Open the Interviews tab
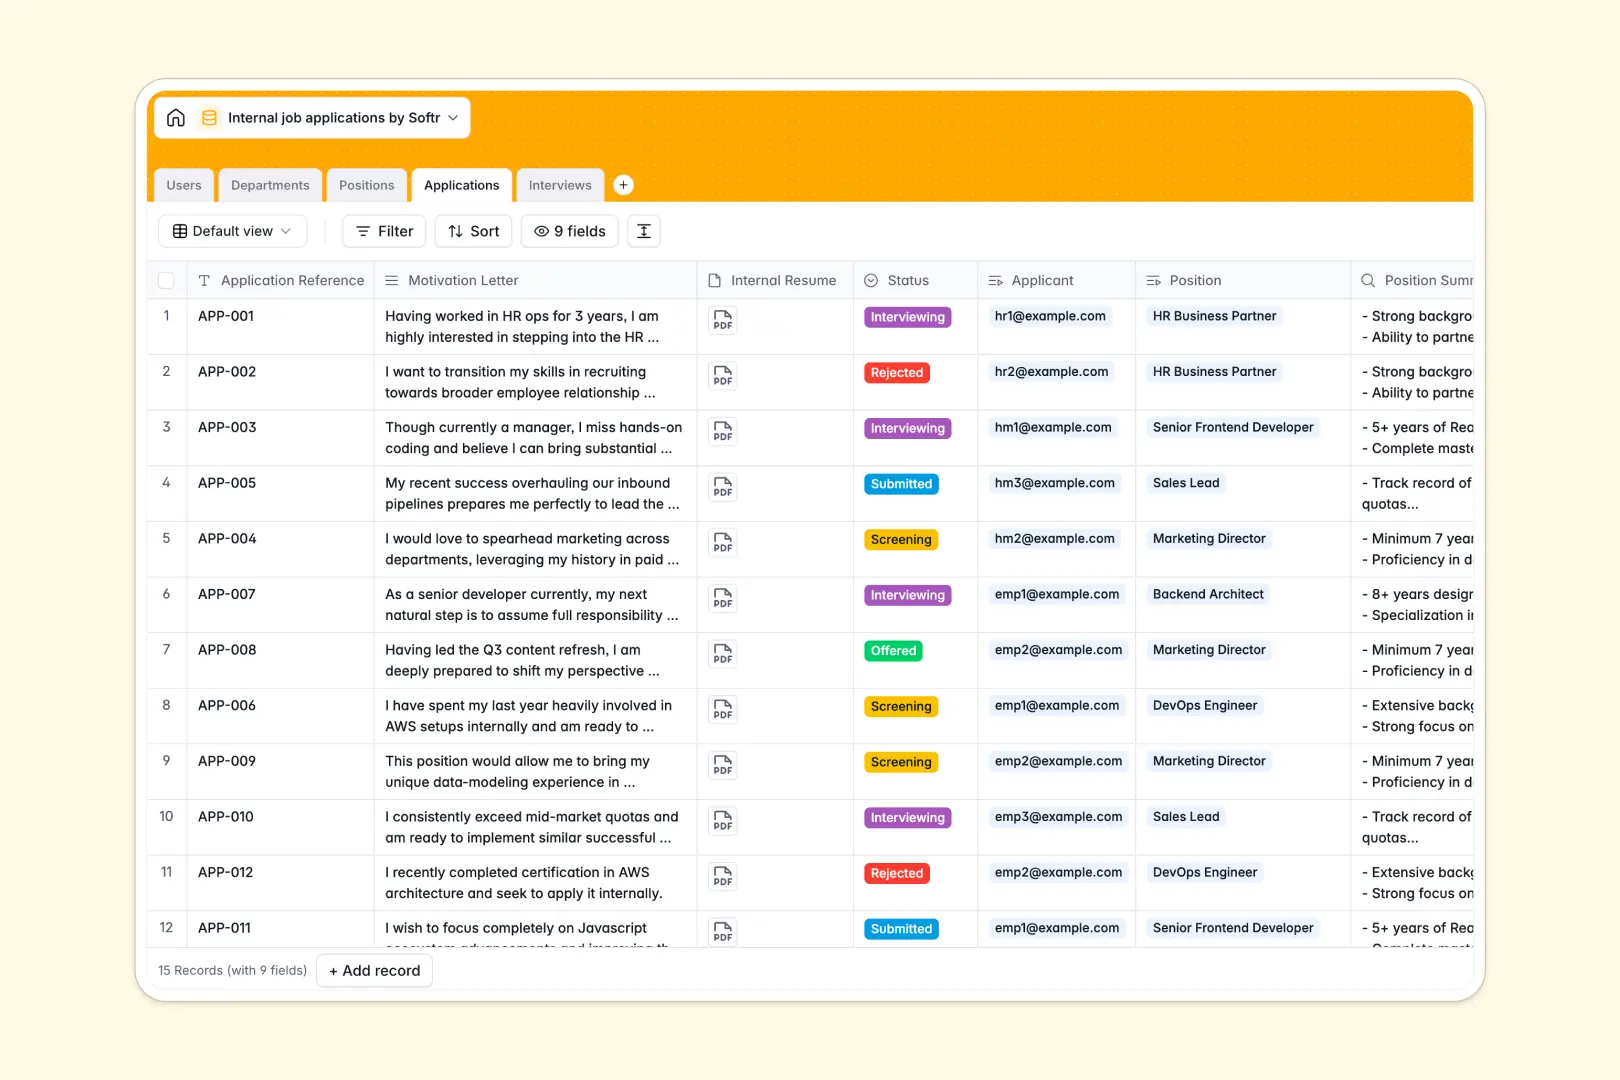 559,185
